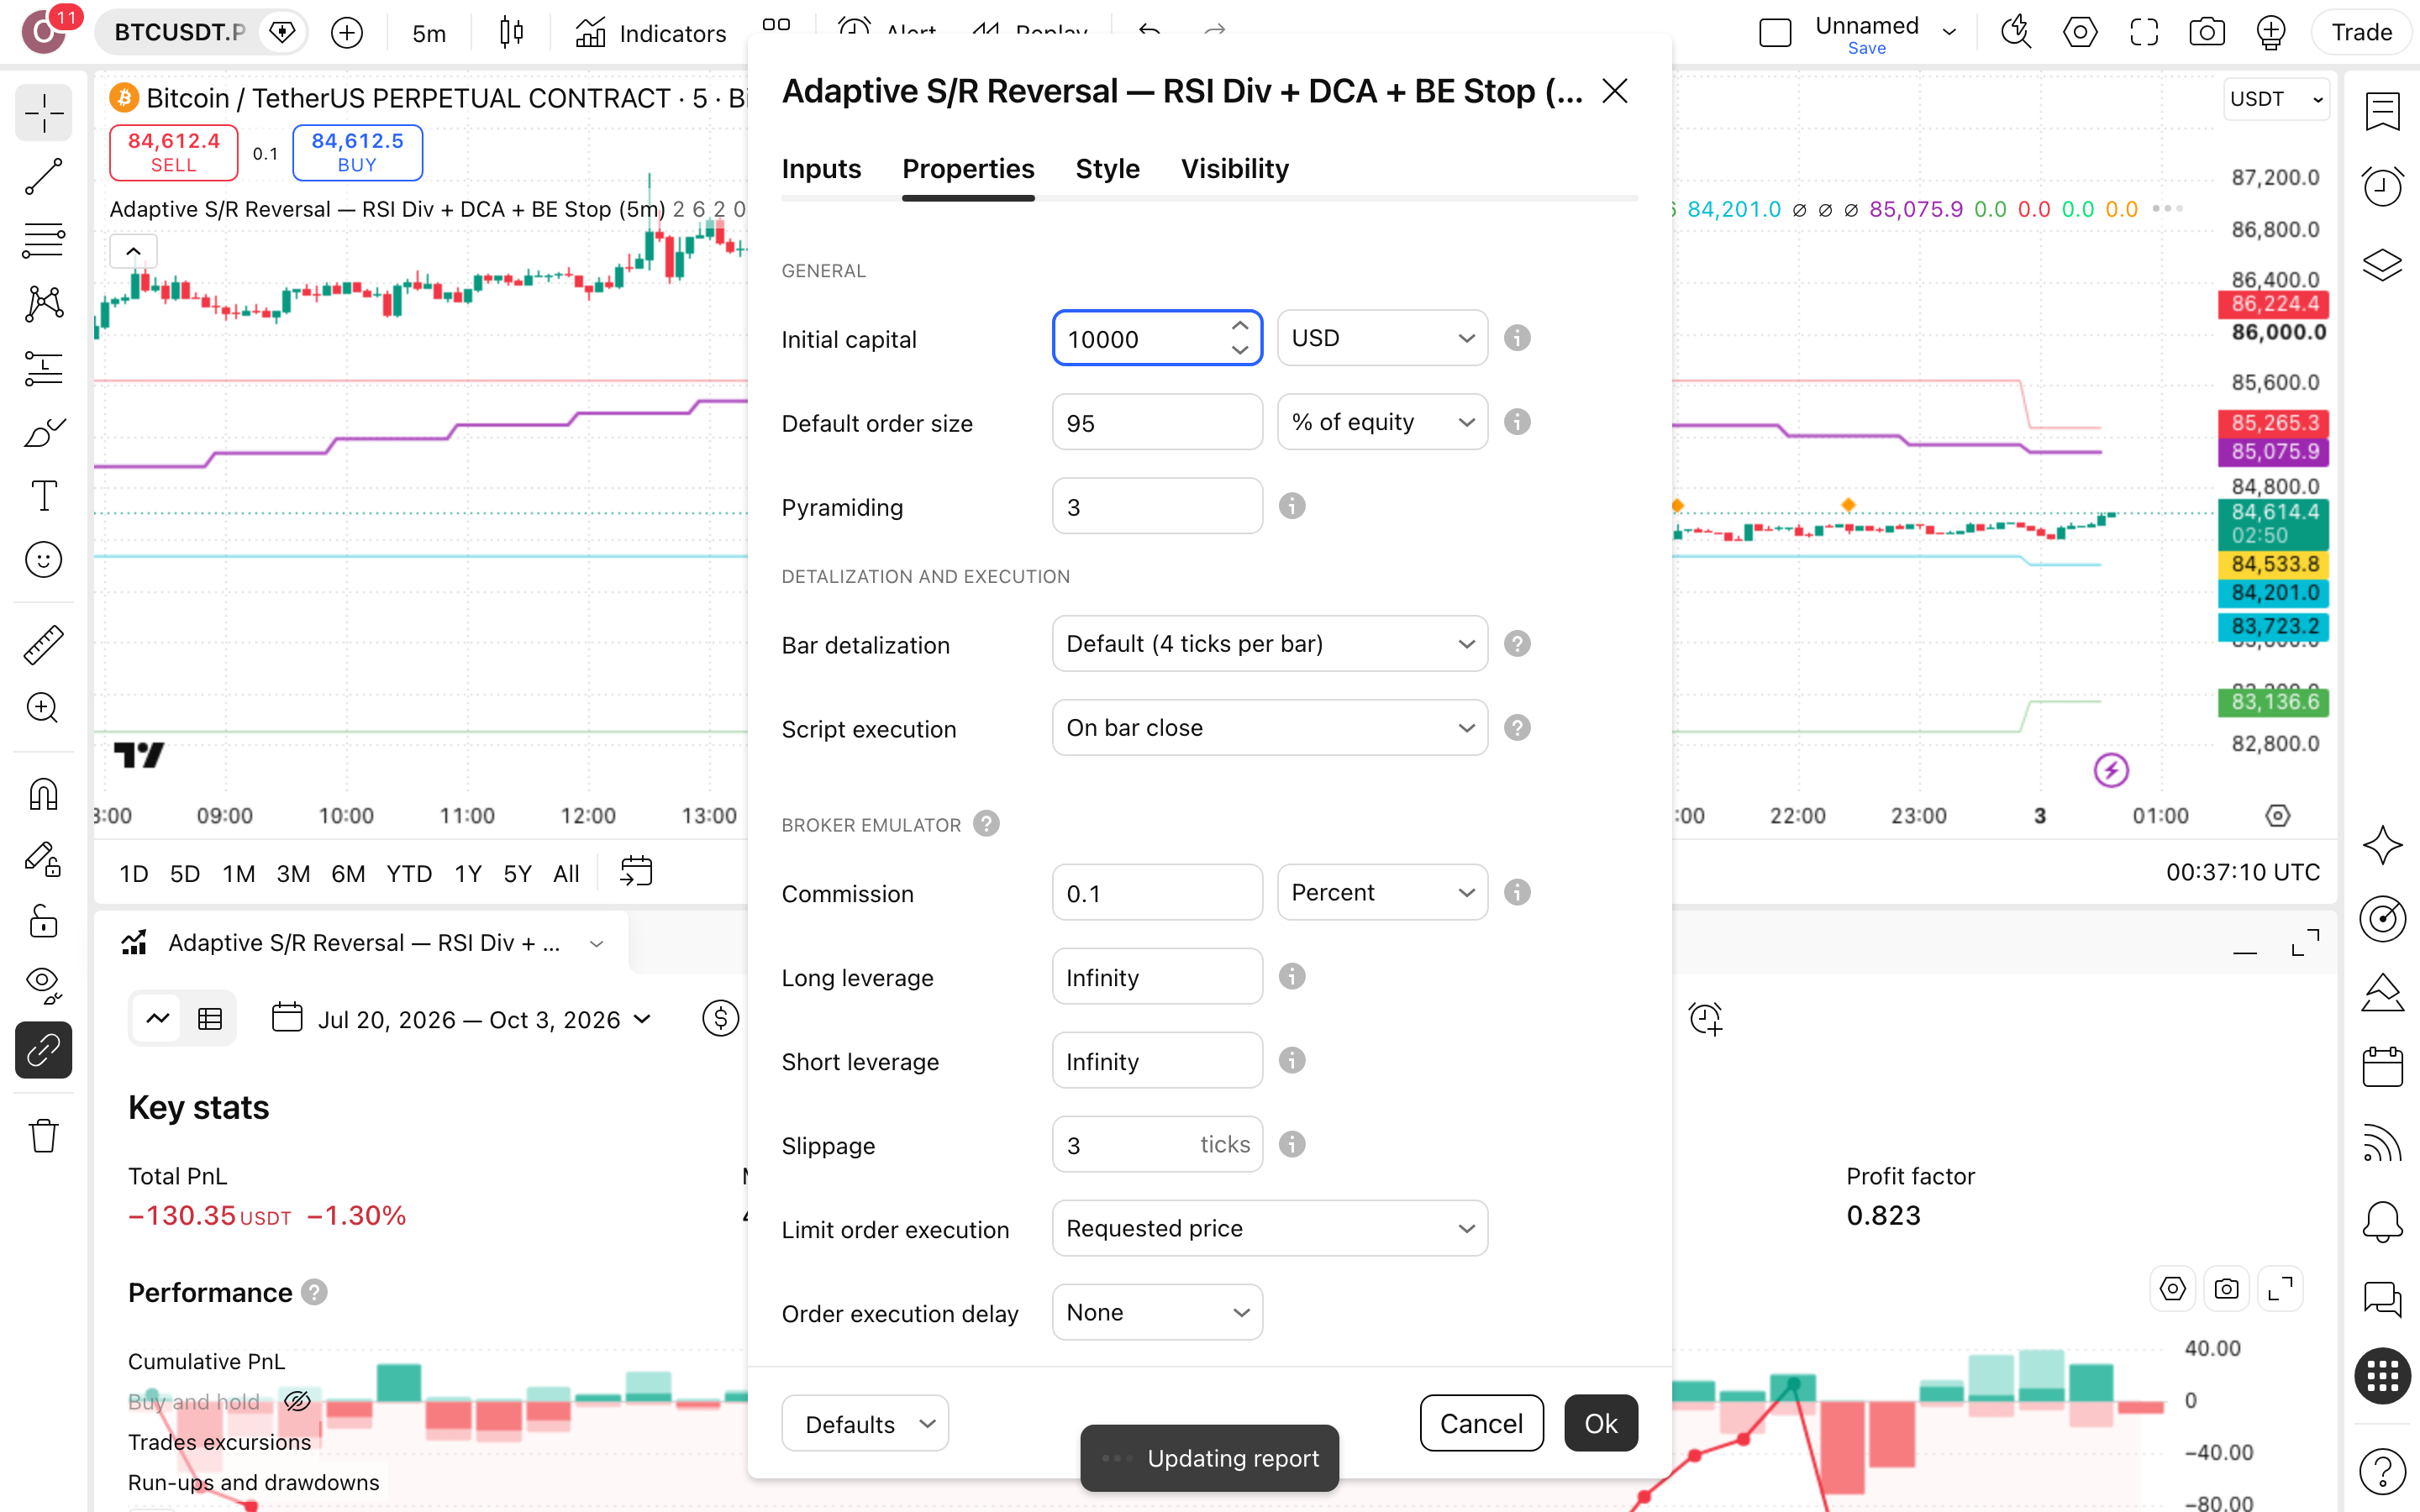Viewport: 2420px width, 1512px height.
Task: Take a snapshot with the camera icon
Action: coord(2207,33)
